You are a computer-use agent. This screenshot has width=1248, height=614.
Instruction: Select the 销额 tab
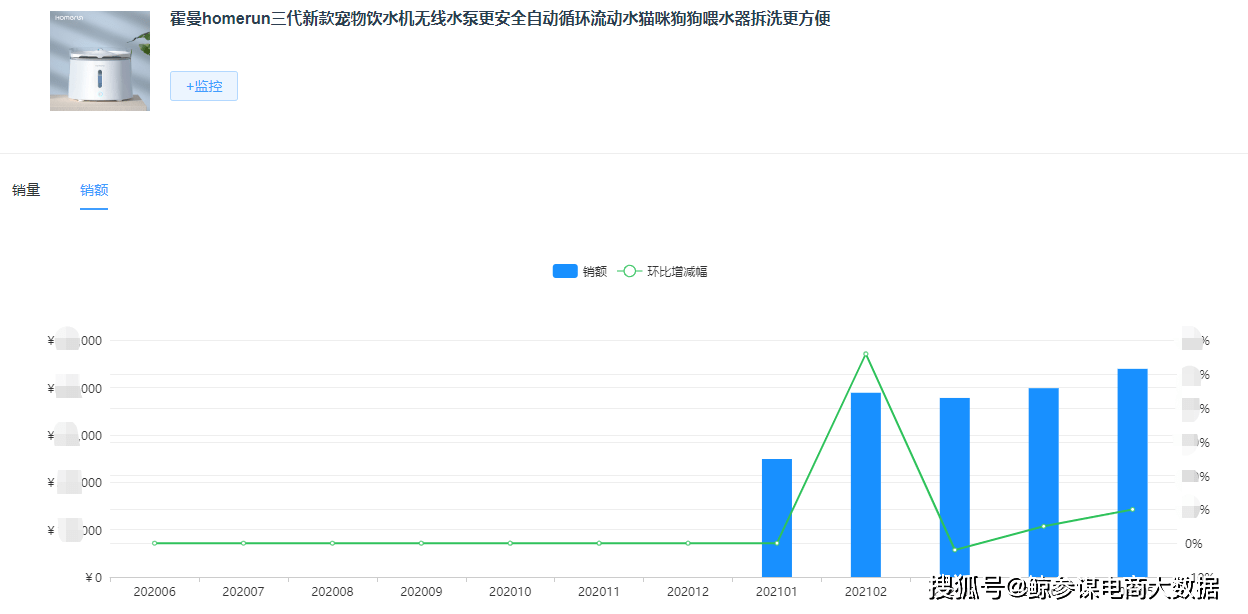94,190
